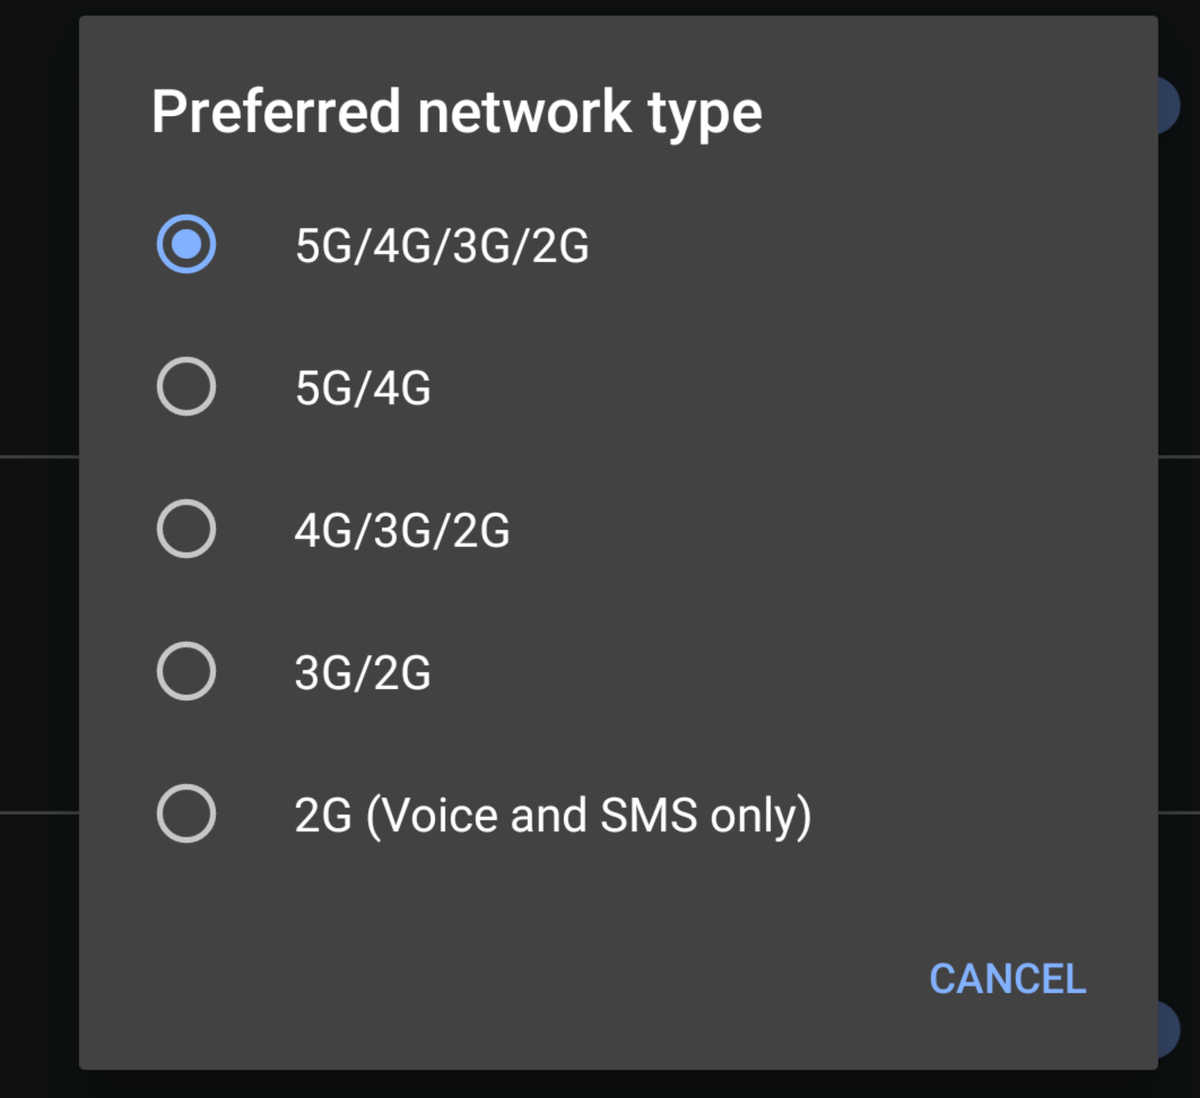Click "2G (Voice and SMS only)" text
This screenshot has height=1098, width=1200.
coord(552,816)
